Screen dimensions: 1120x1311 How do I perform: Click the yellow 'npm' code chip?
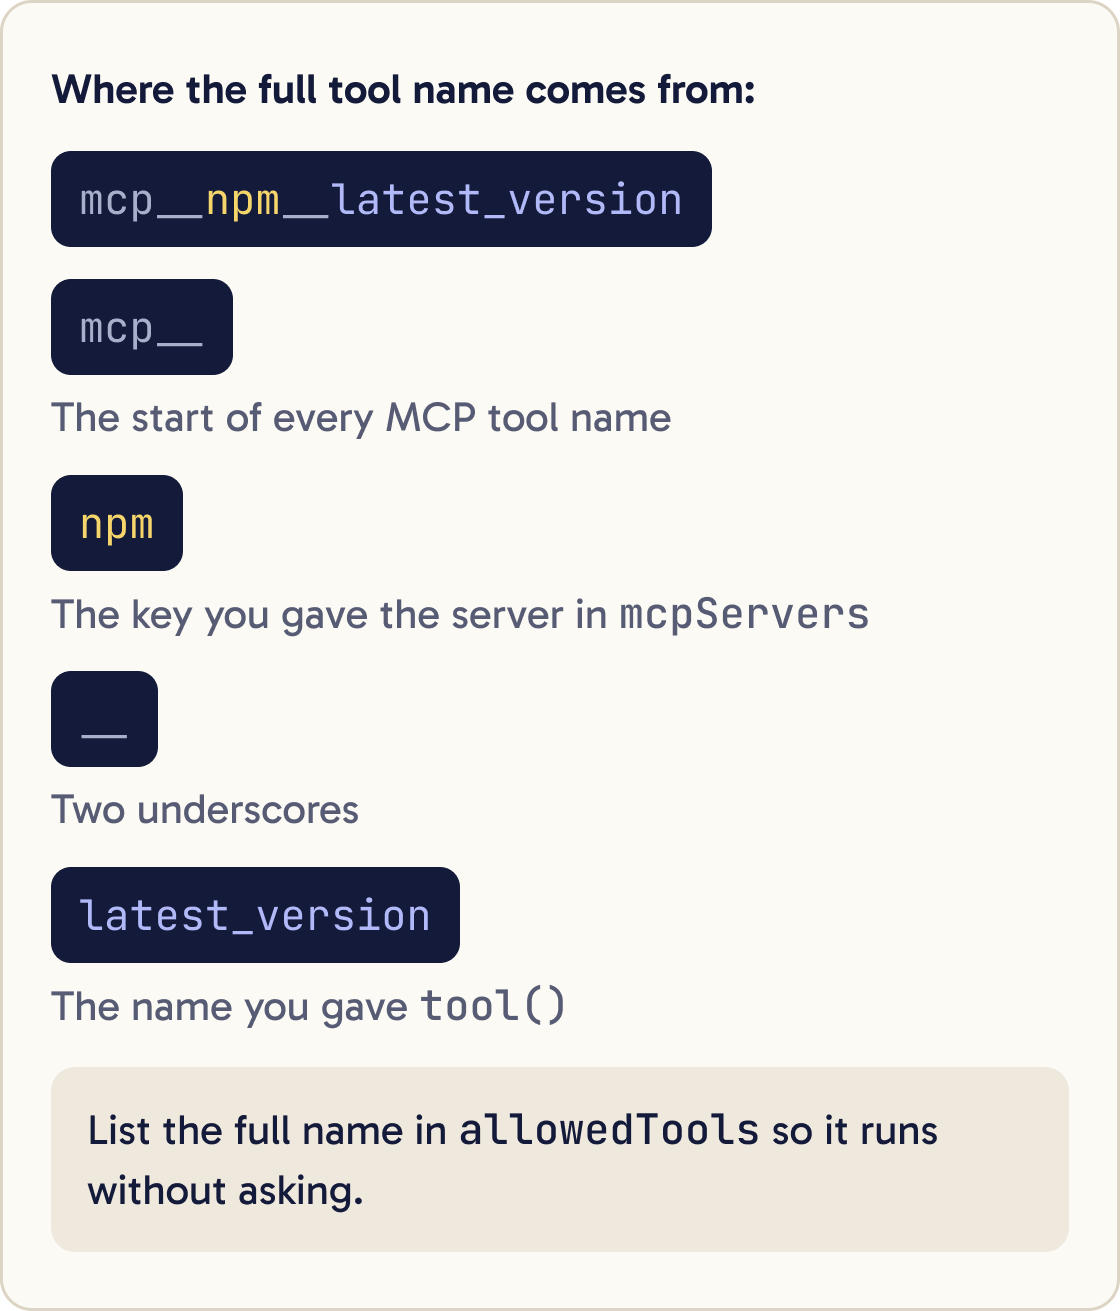(117, 523)
